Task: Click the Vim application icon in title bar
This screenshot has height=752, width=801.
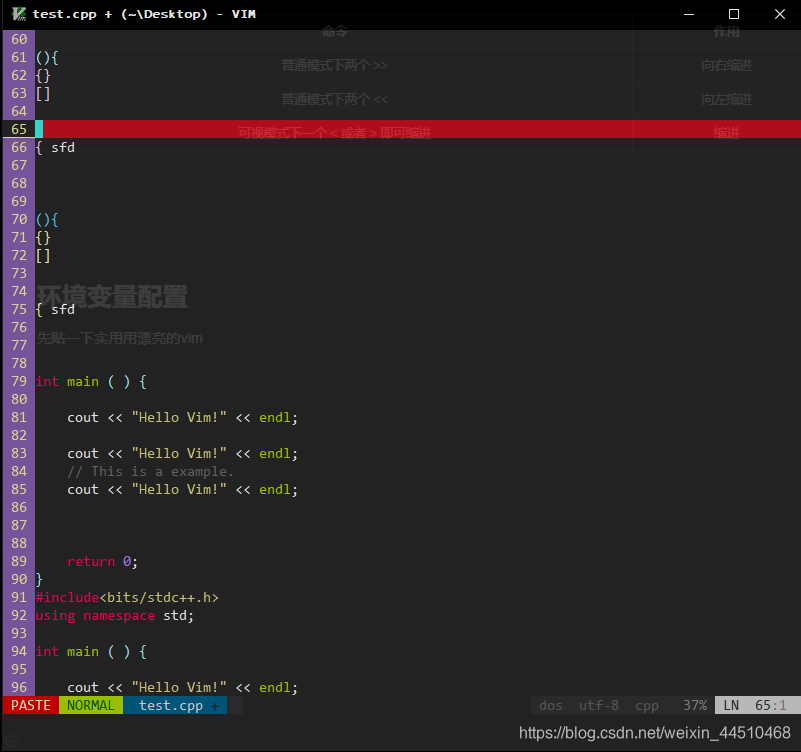Action: (x=18, y=14)
